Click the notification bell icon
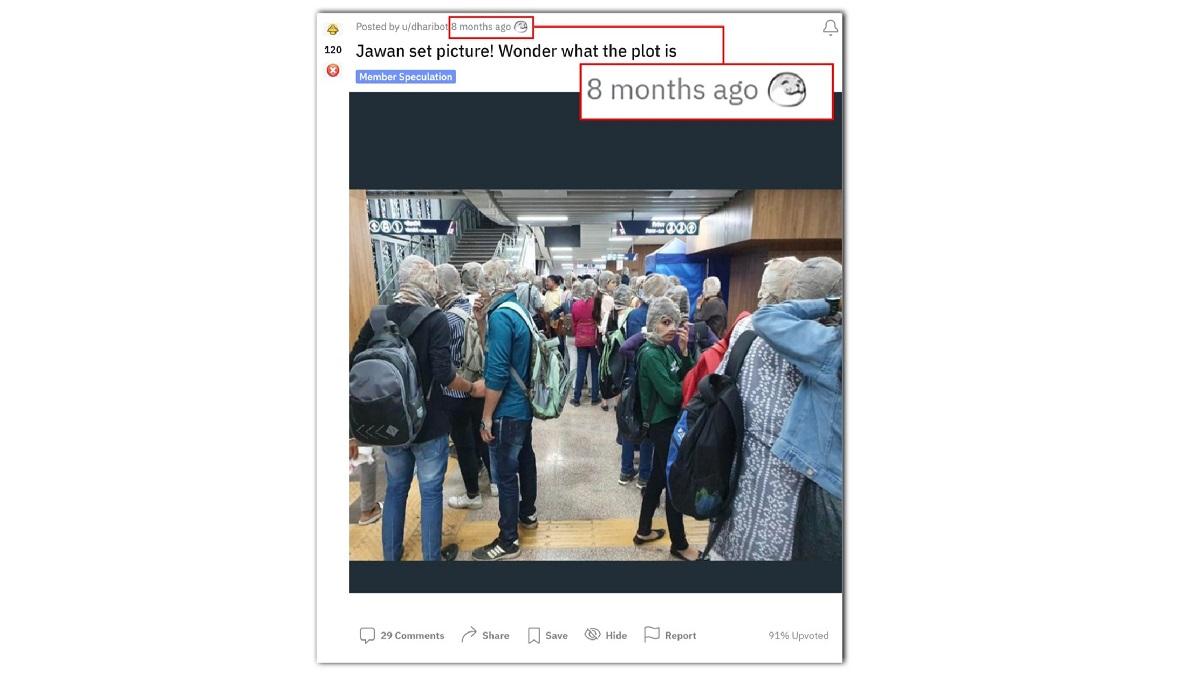Screen dimensions: 1200x675 [x=830, y=28]
